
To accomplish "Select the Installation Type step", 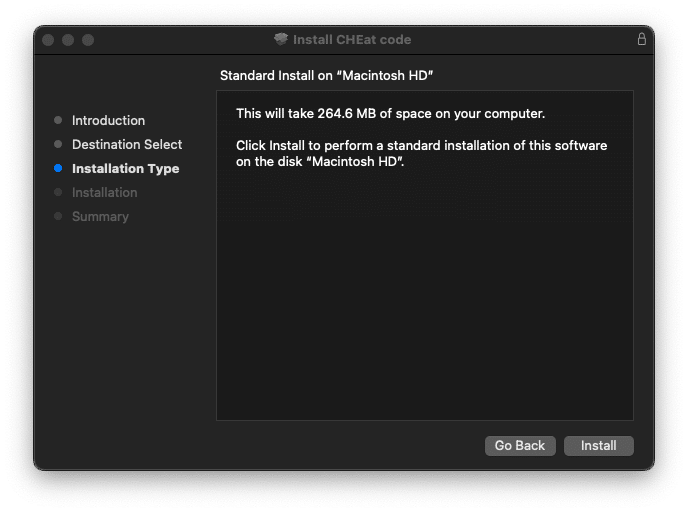I will pyautogui.click(x=125, y=168).
